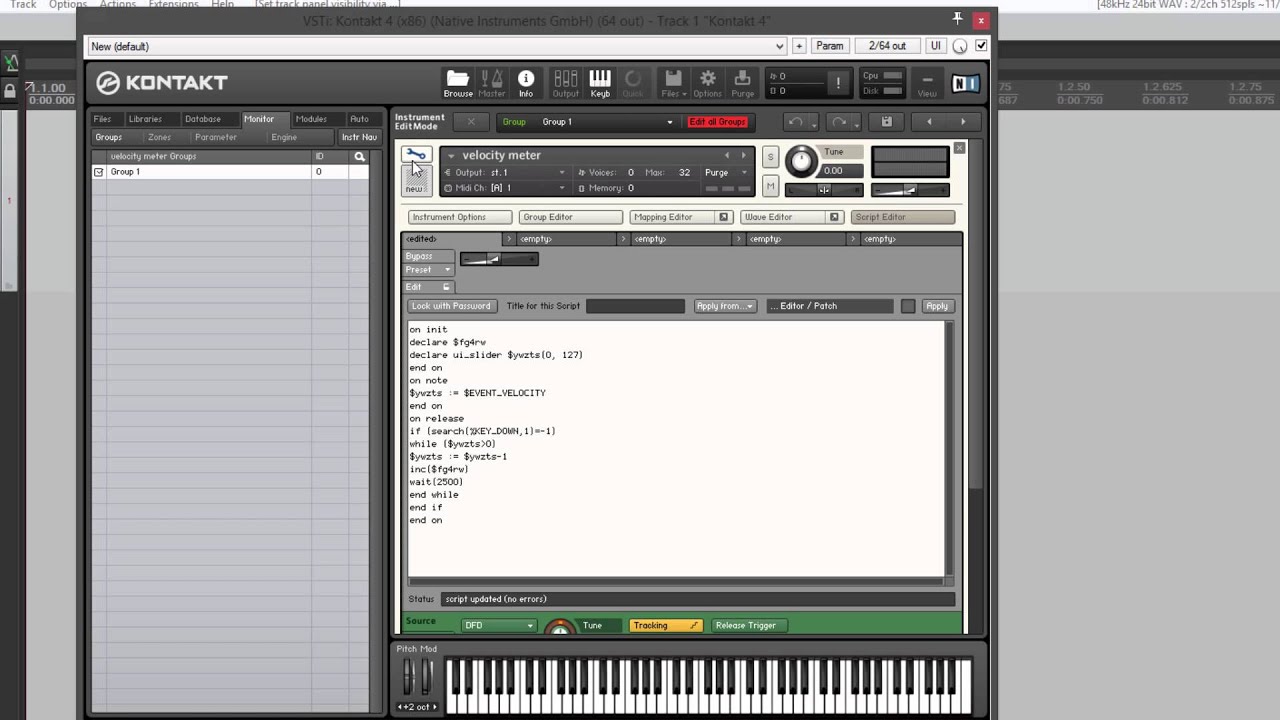Switch to the Database tab

203,119
